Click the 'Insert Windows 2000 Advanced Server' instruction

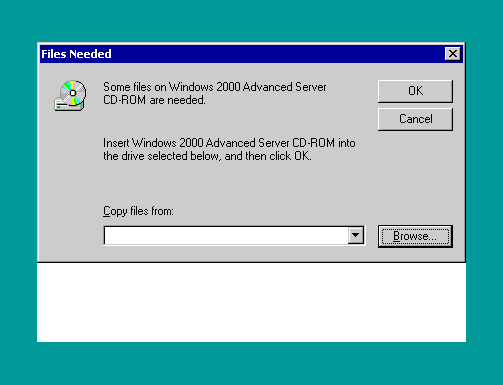229,149
